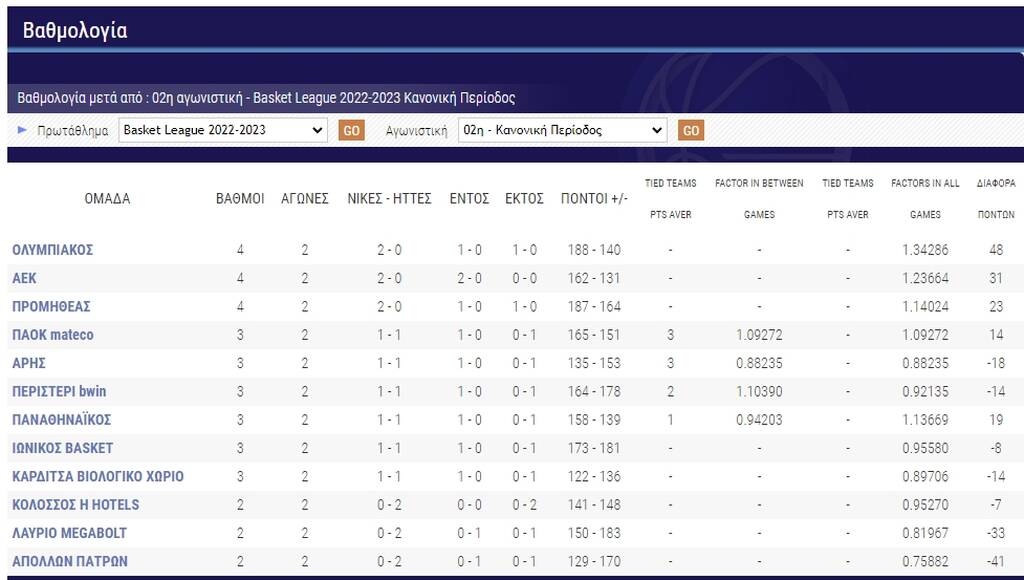Screen dimensions: 1024x580
Task: Click factor 0.89706 in ΚΑΡΔΙΤΣΑ row
Action: (x=925, y=476)
